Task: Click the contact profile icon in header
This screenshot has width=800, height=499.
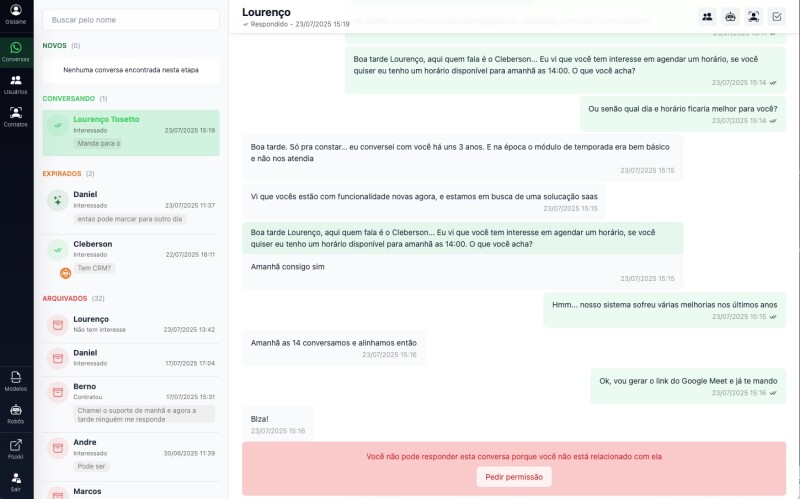Action: pyautogui.click(x=753, y=16)
